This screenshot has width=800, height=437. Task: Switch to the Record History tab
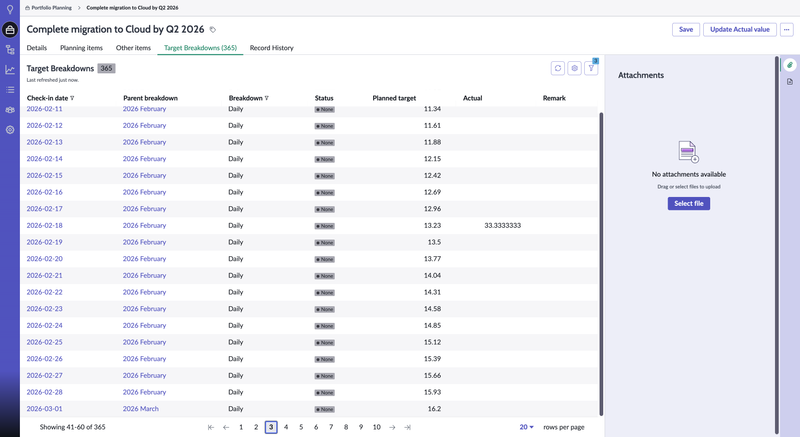pos(271,48)
